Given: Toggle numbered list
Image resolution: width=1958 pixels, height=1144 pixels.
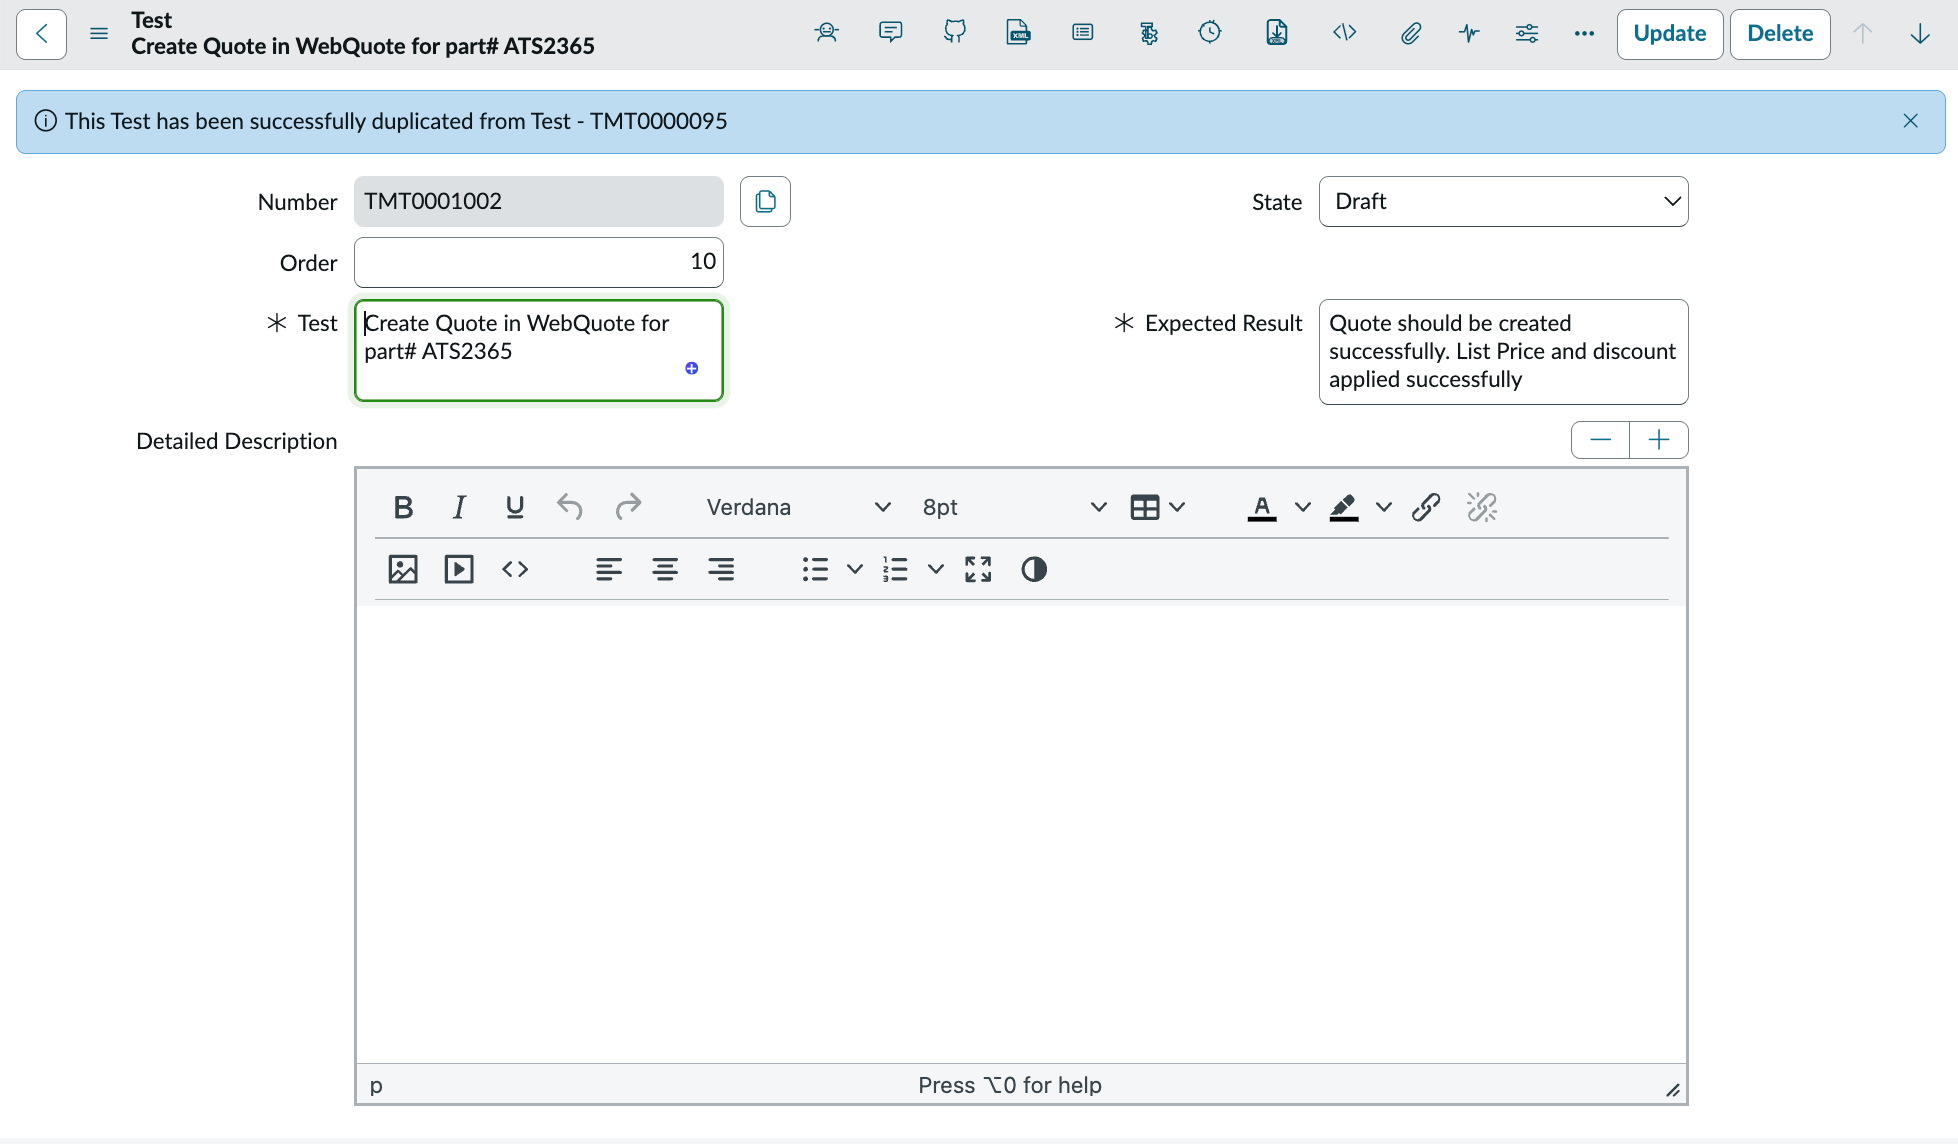Looking at the screenshot, I should click(895, 569).
